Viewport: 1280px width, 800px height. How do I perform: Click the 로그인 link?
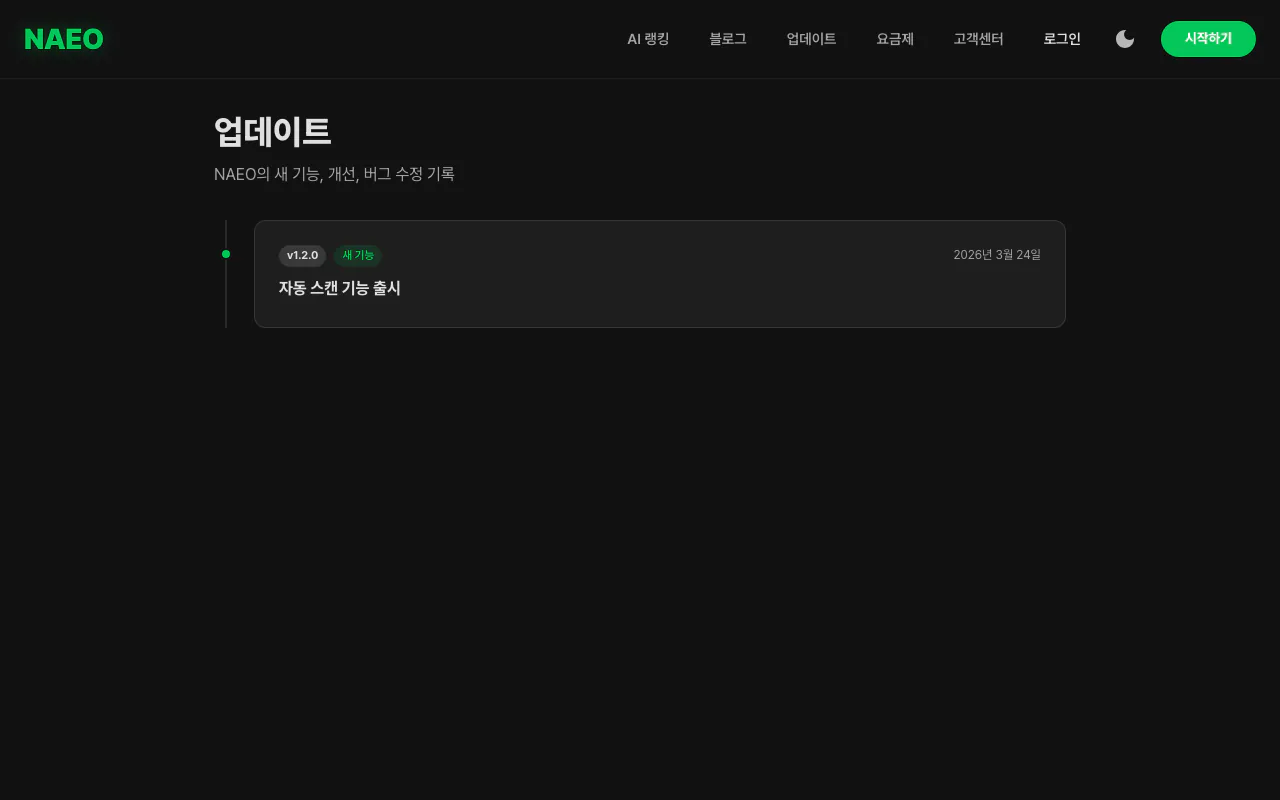point(1062,39)
